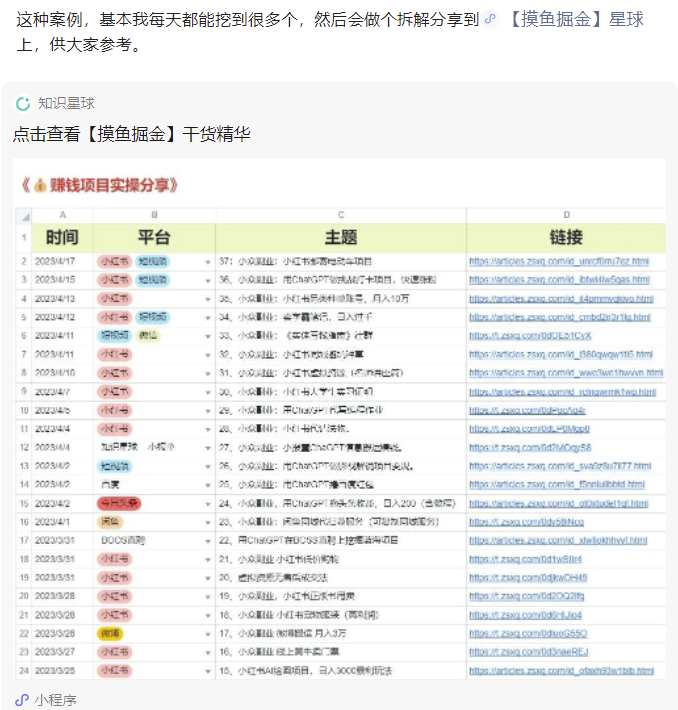Select row header 24
This screenshot has height=710, width=678.
click(x=24, y=671)
